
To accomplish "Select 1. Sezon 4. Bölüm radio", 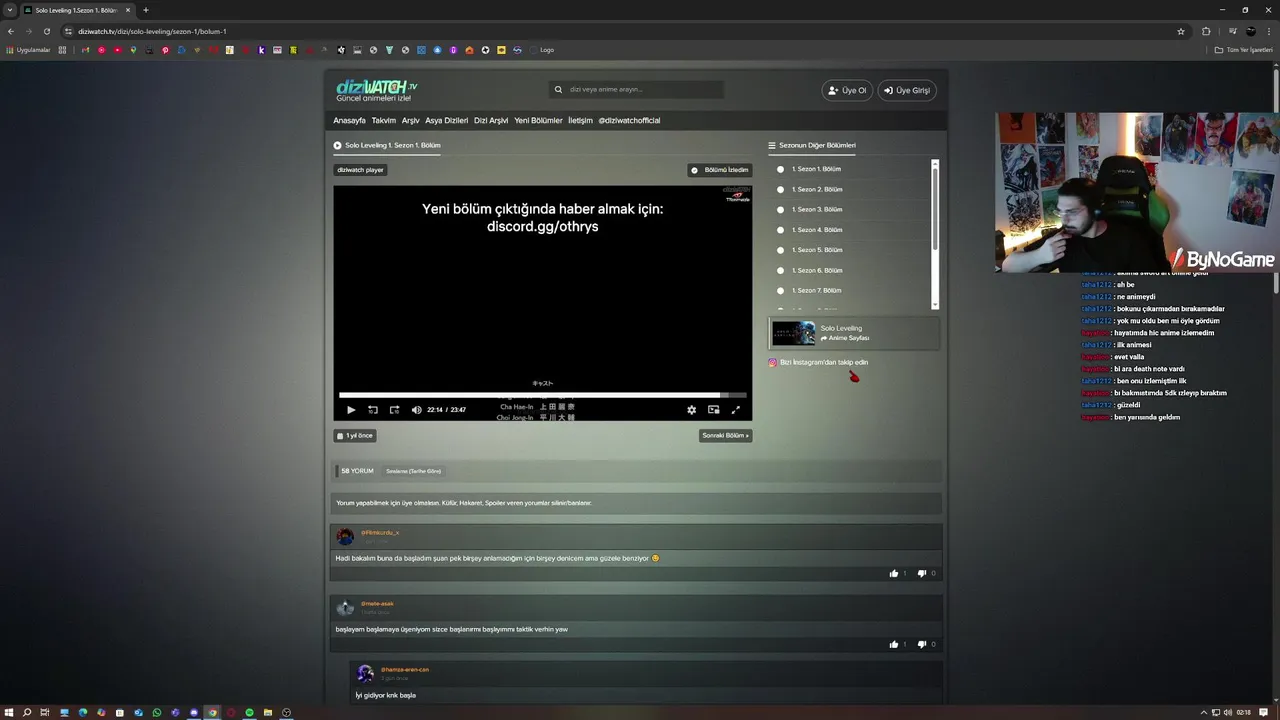I will pyautogui.click(x=781, y=230).
